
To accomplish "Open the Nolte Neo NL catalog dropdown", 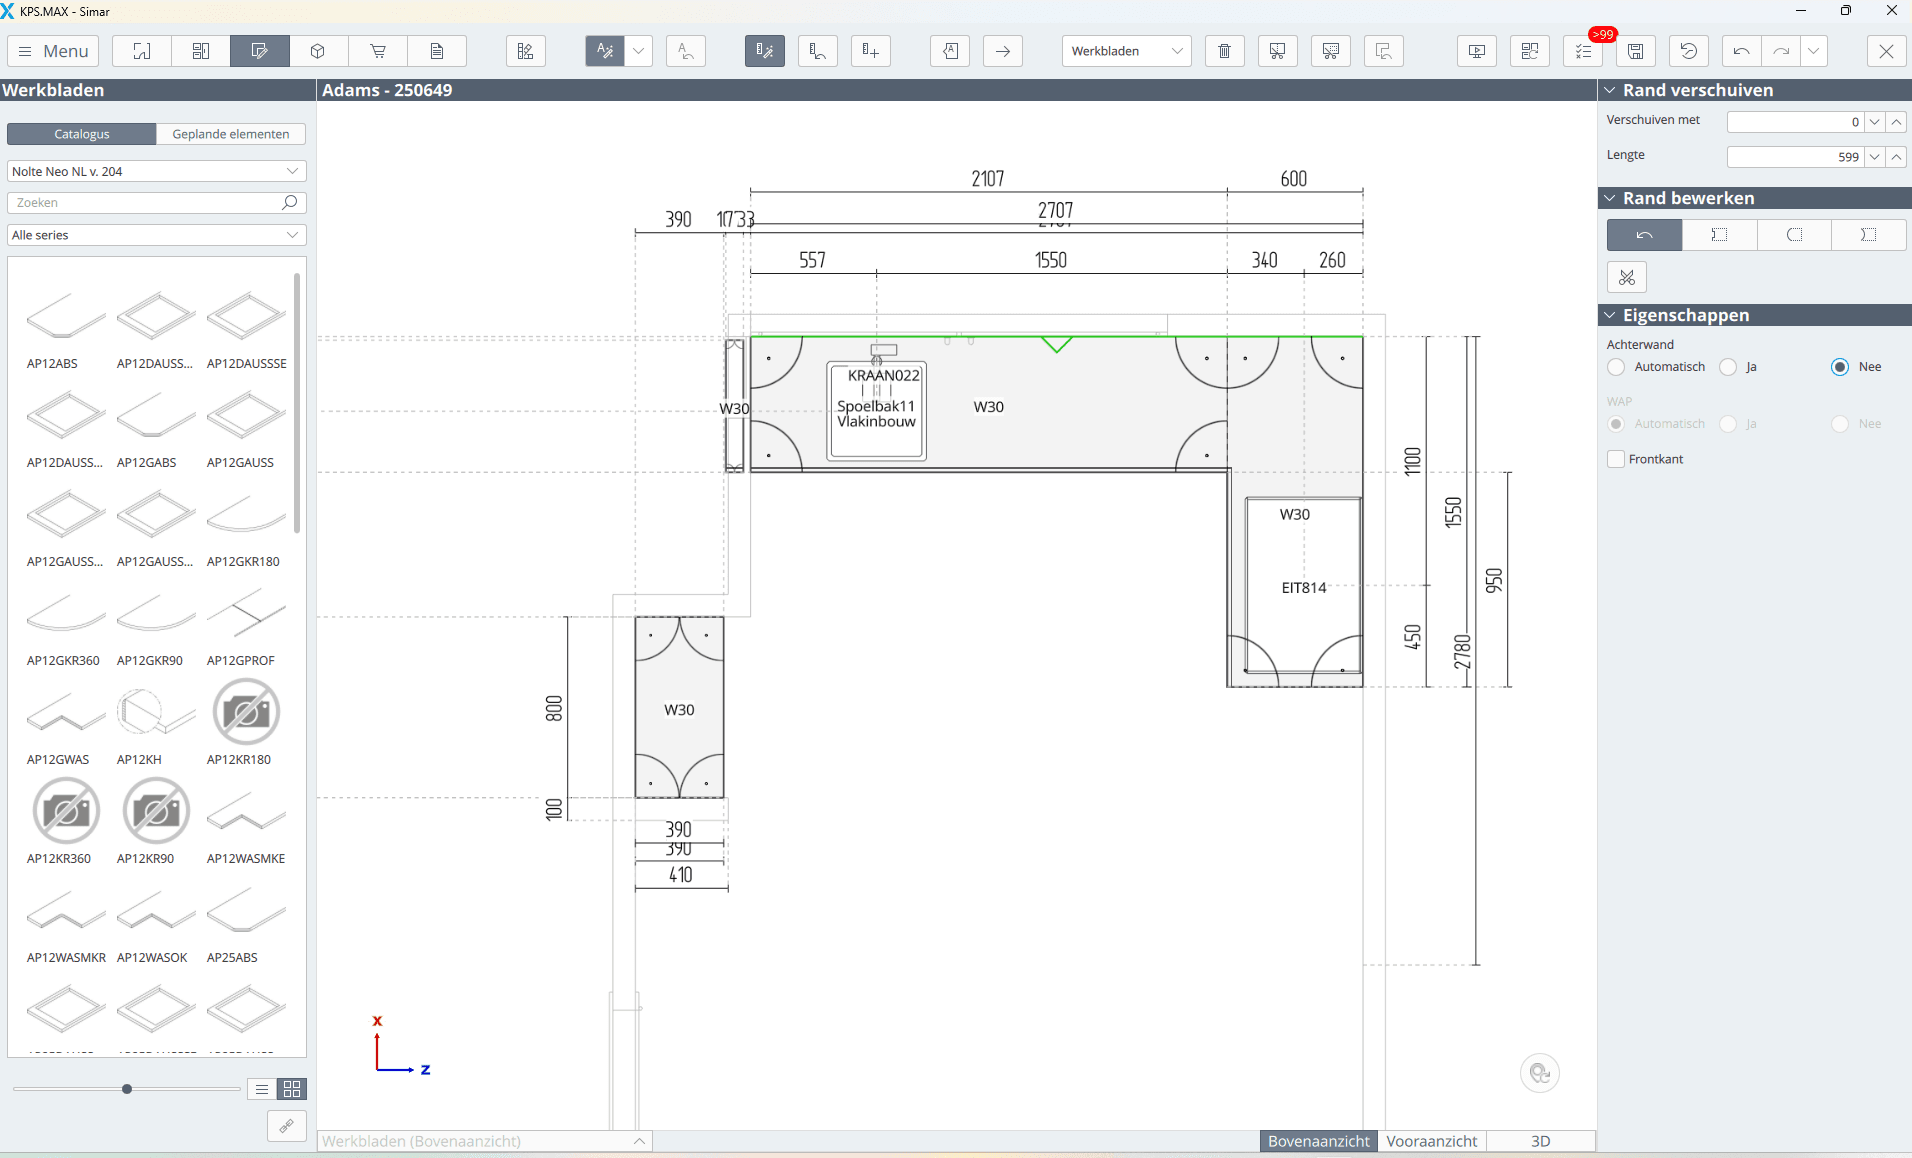I will click(x=156, y=171).
